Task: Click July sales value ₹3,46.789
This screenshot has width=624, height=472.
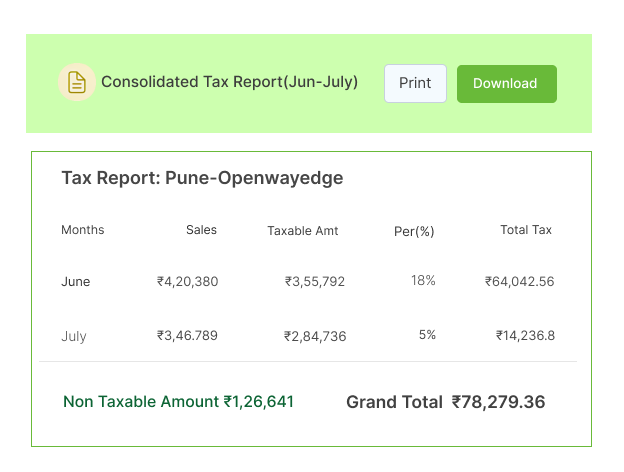Action: point(187,335)
